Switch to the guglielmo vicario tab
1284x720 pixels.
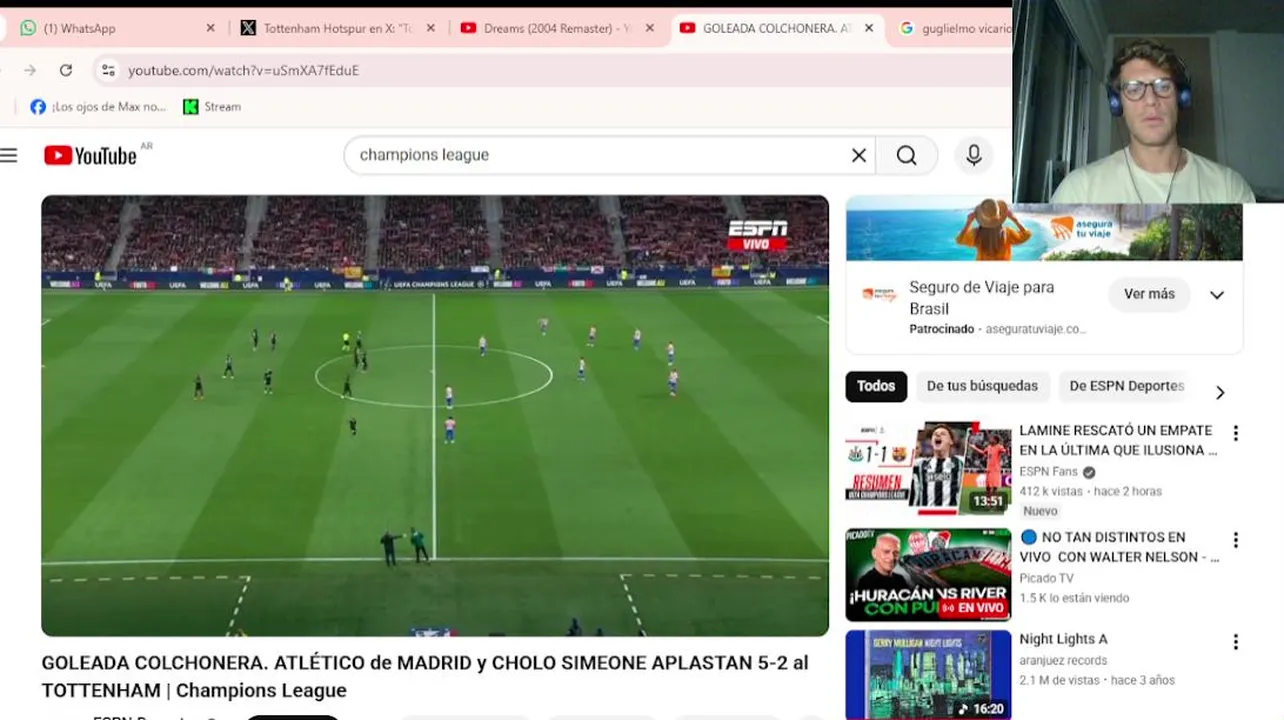(954, 28)
